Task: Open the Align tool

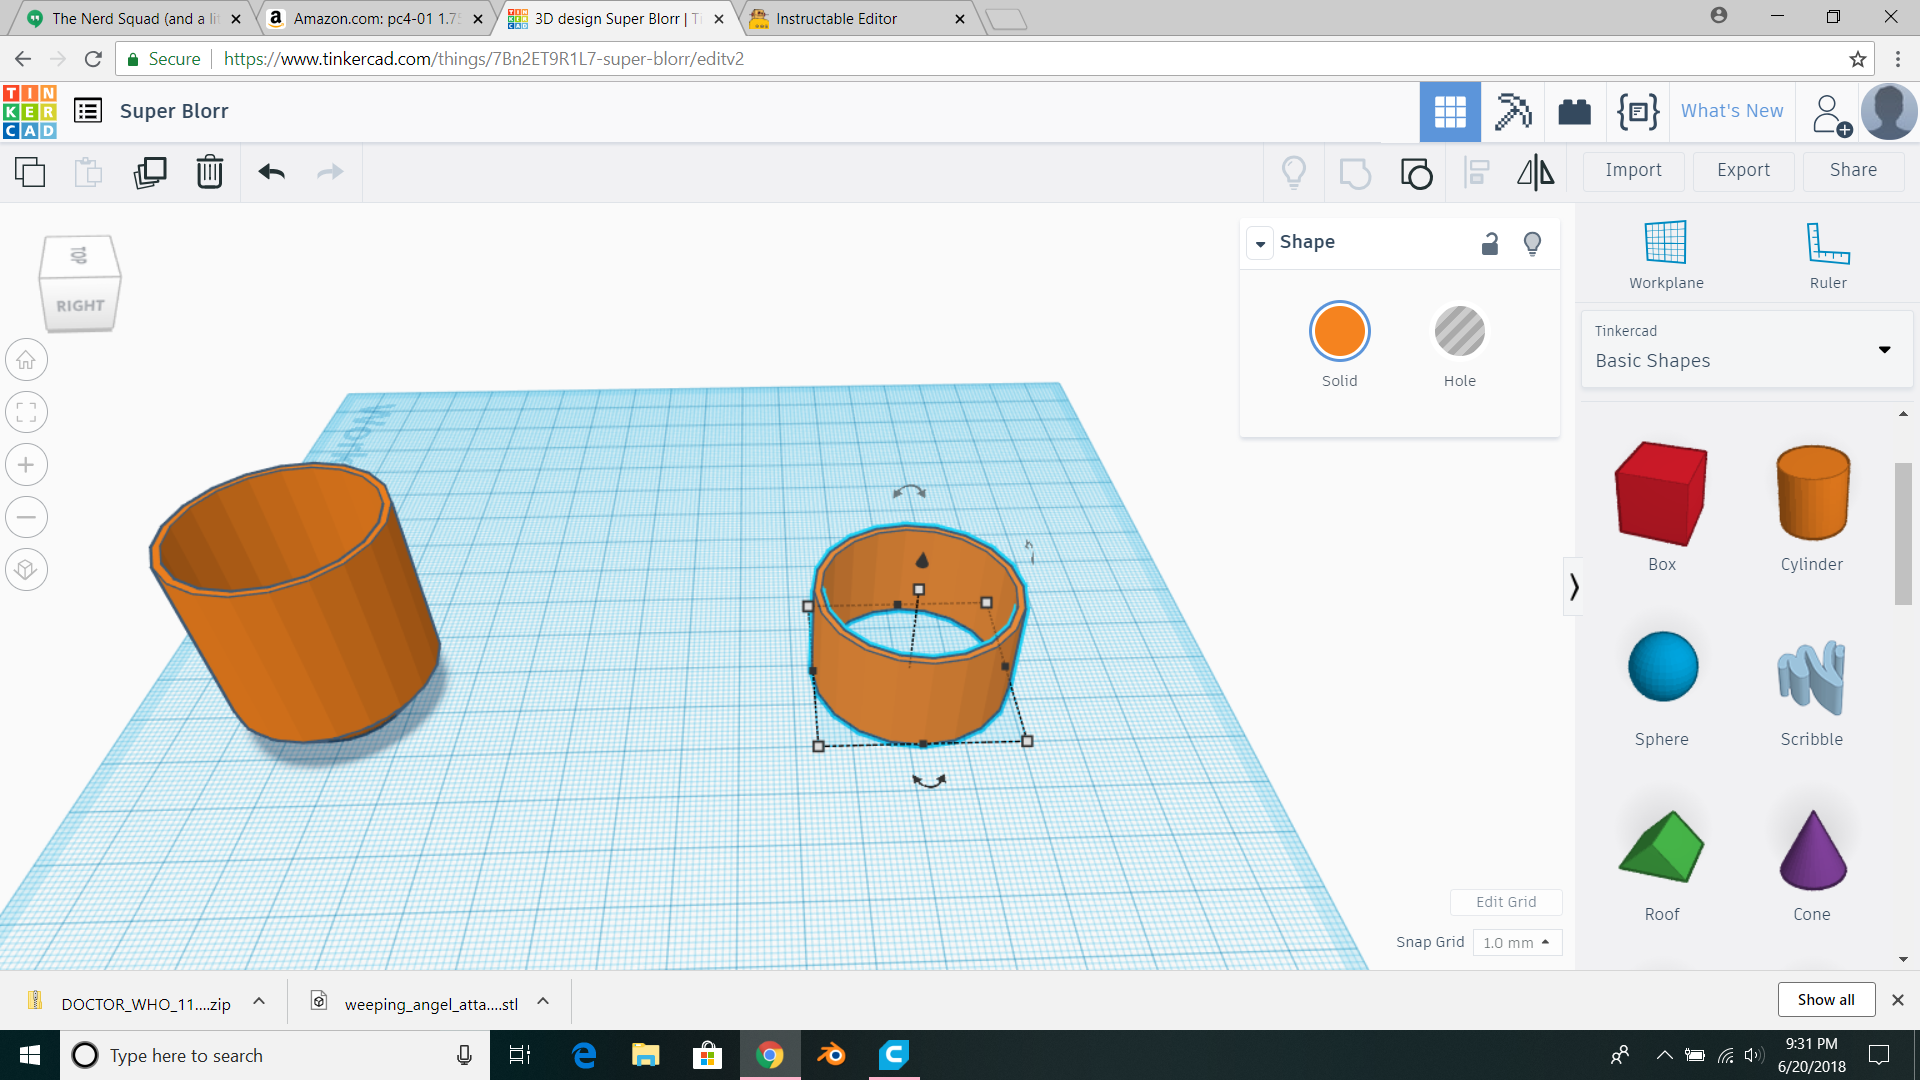Action: (1477, 172)
